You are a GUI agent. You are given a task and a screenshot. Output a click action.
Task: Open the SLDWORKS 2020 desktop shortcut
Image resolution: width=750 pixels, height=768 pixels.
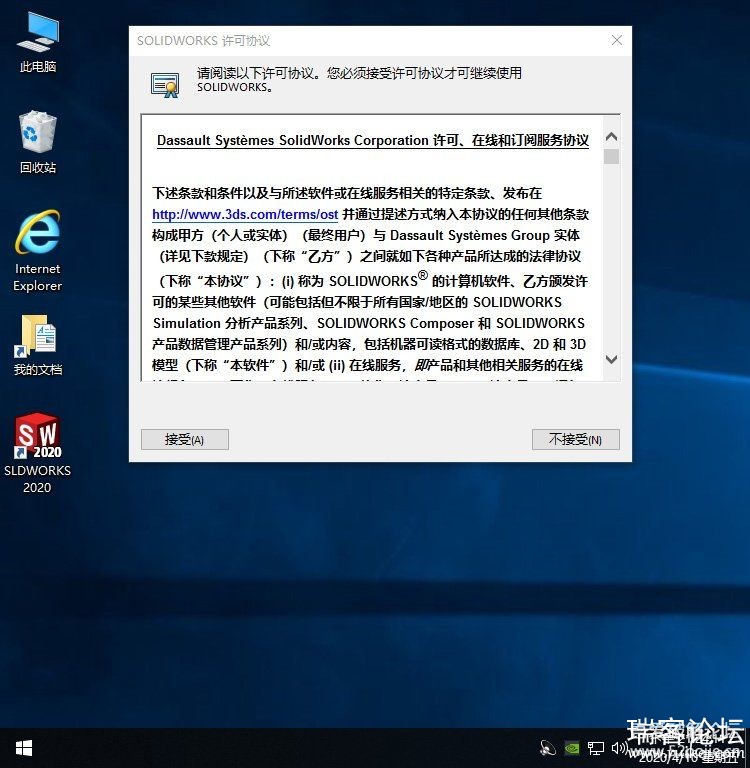click(x=37, y=452)
